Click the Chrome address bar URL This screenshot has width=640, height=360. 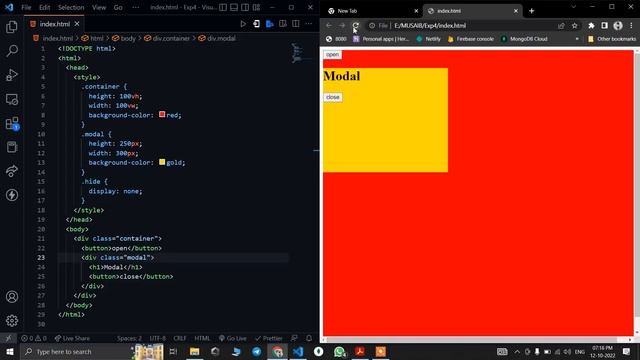pos(430,26)
